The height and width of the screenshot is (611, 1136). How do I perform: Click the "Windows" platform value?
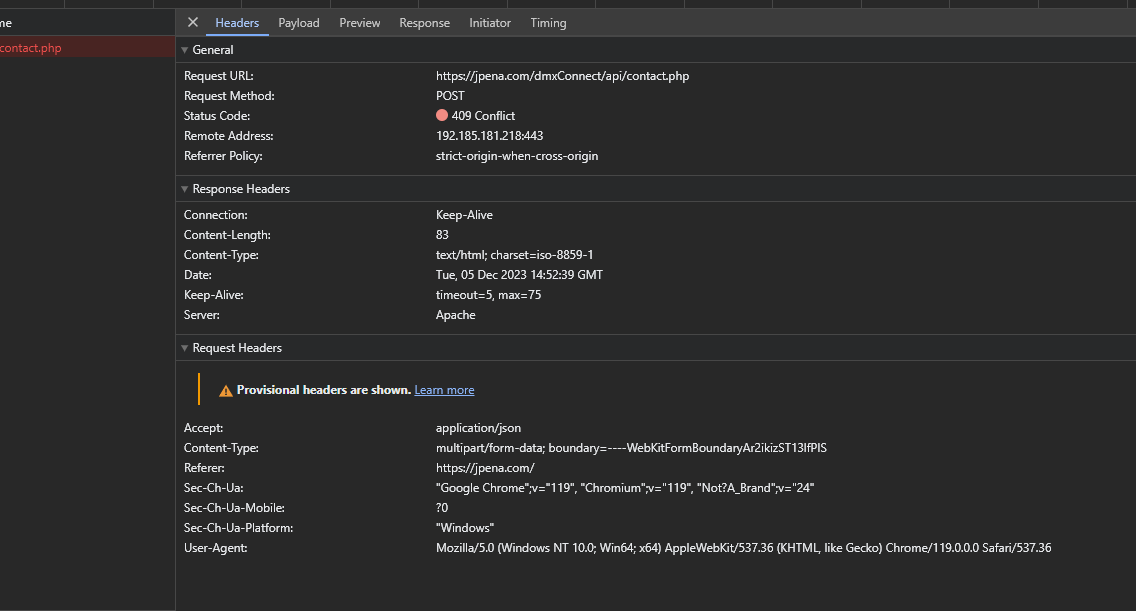tap(465, 528)
